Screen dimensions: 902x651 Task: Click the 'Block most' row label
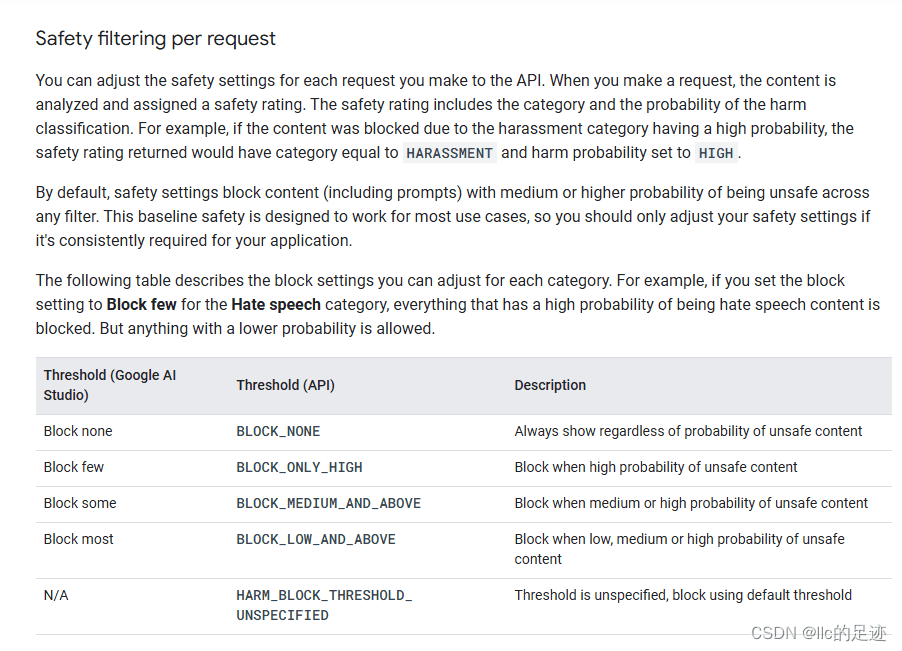(x=79, y=539)
